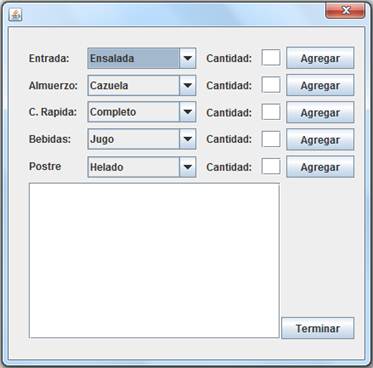The image size is (373, 368).
Task: Focus the Cantidad field for Postre
Action: (271, 166)
